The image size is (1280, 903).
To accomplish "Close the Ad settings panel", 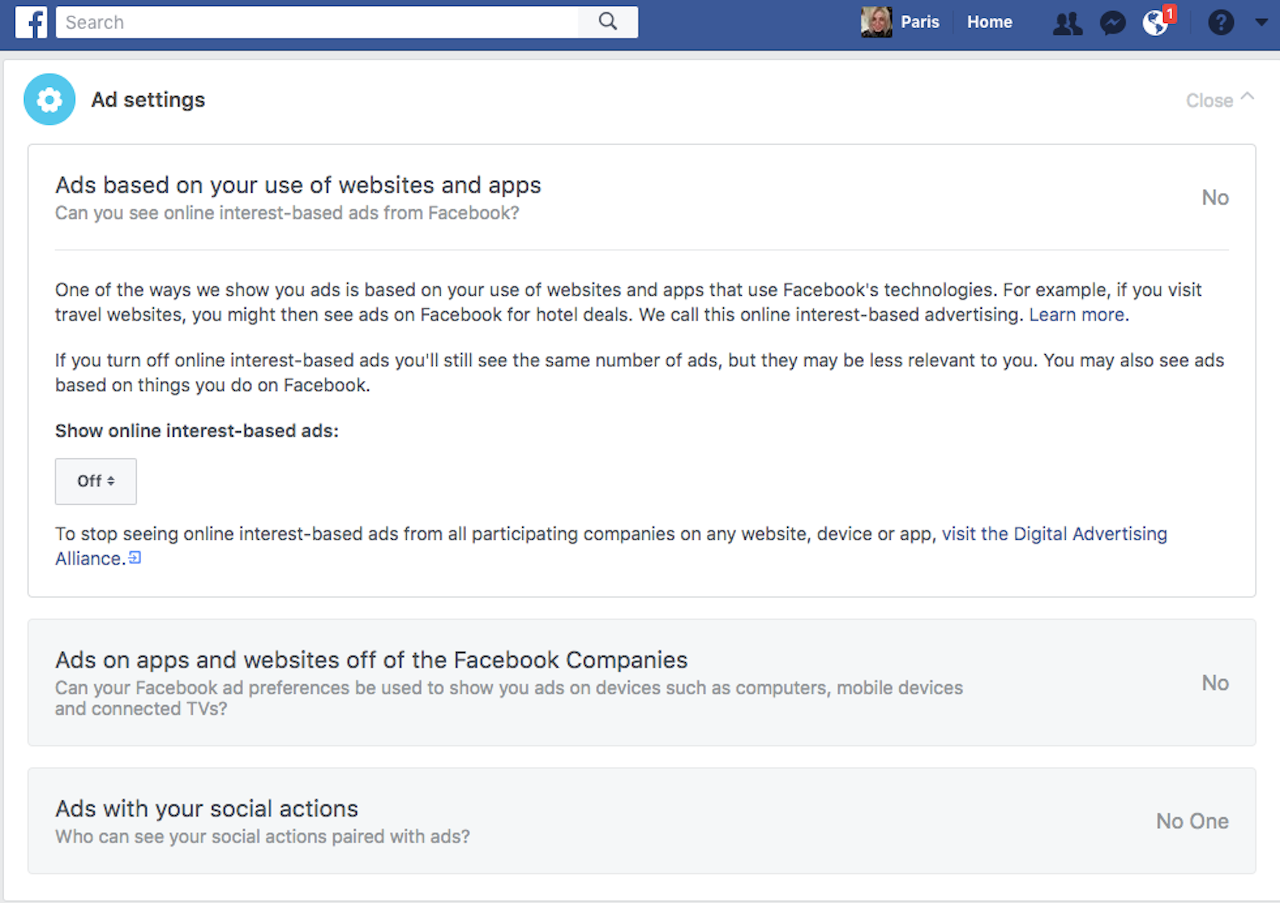I will pyautogui.click(x=1218, y=100).
